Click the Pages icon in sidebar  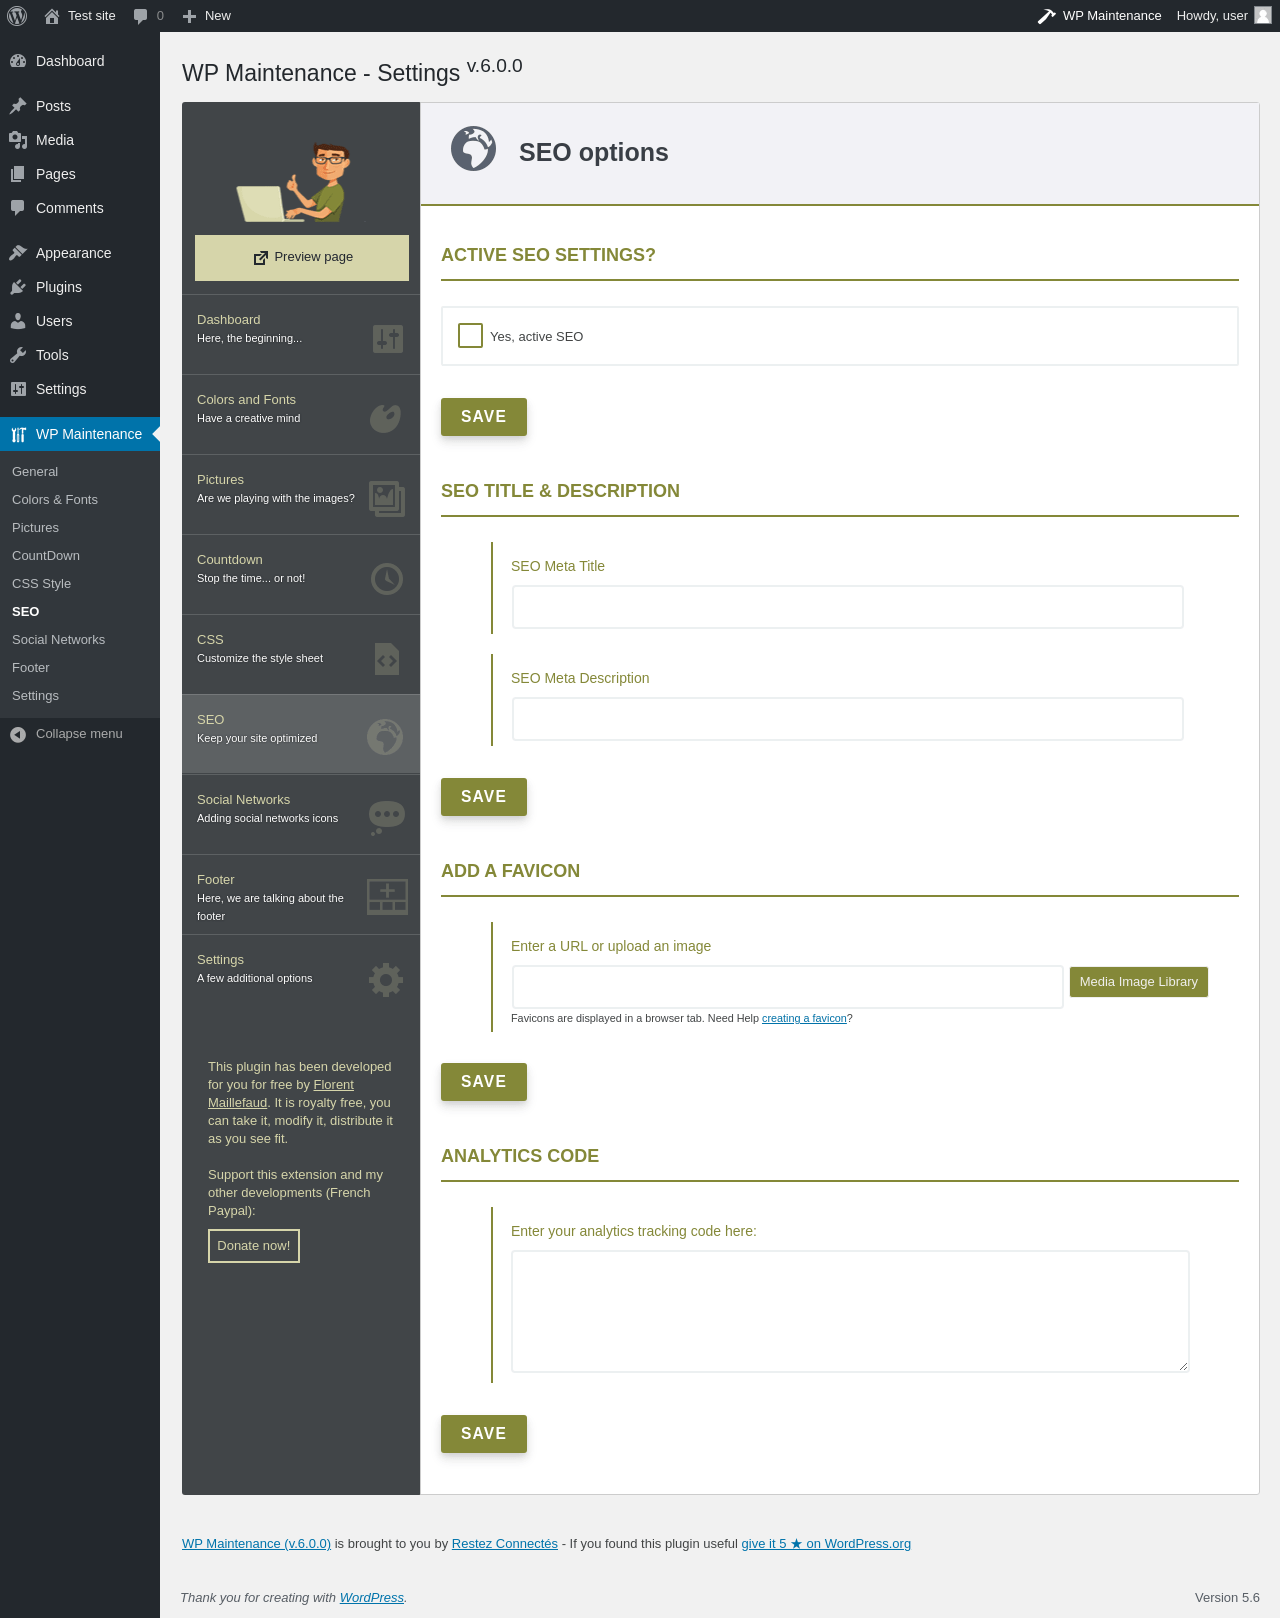point(18,174)
